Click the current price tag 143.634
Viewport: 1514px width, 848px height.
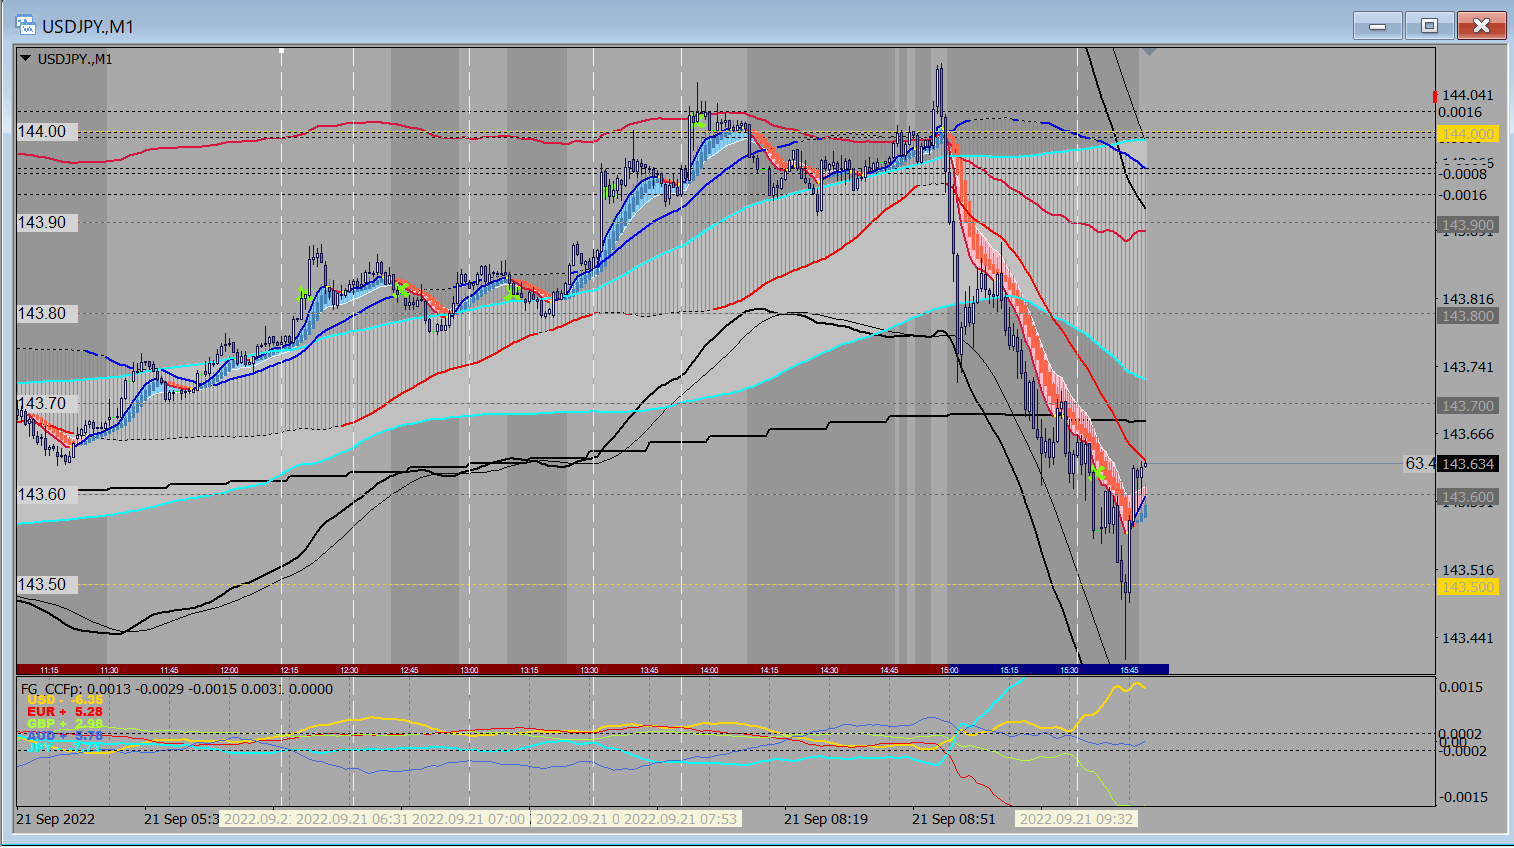[1468, 464]
